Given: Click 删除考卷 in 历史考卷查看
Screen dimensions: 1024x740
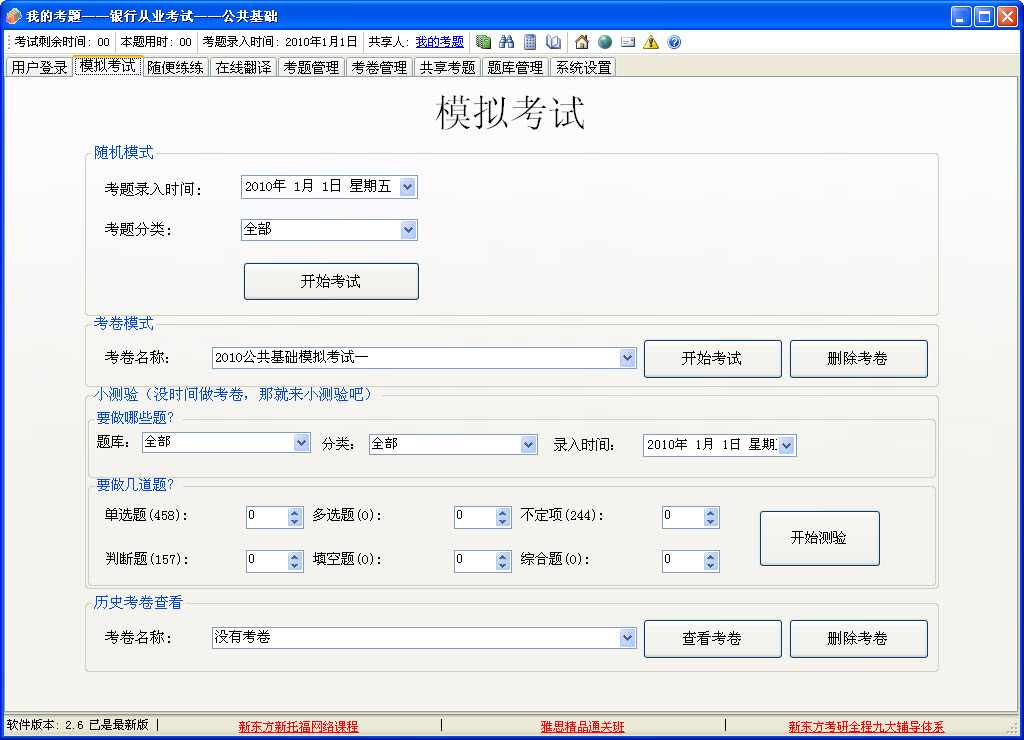Looking at the screenshot, I should tap(858, 639).
